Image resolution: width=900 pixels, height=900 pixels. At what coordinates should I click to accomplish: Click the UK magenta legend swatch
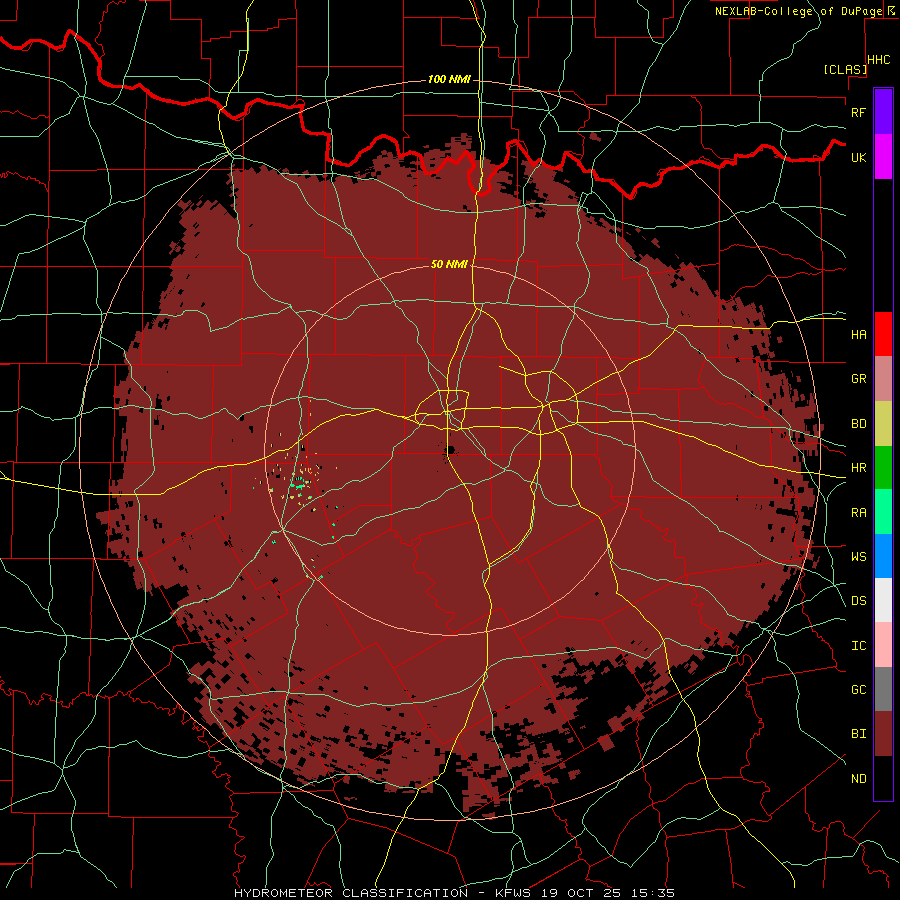(x=883, y=157)
